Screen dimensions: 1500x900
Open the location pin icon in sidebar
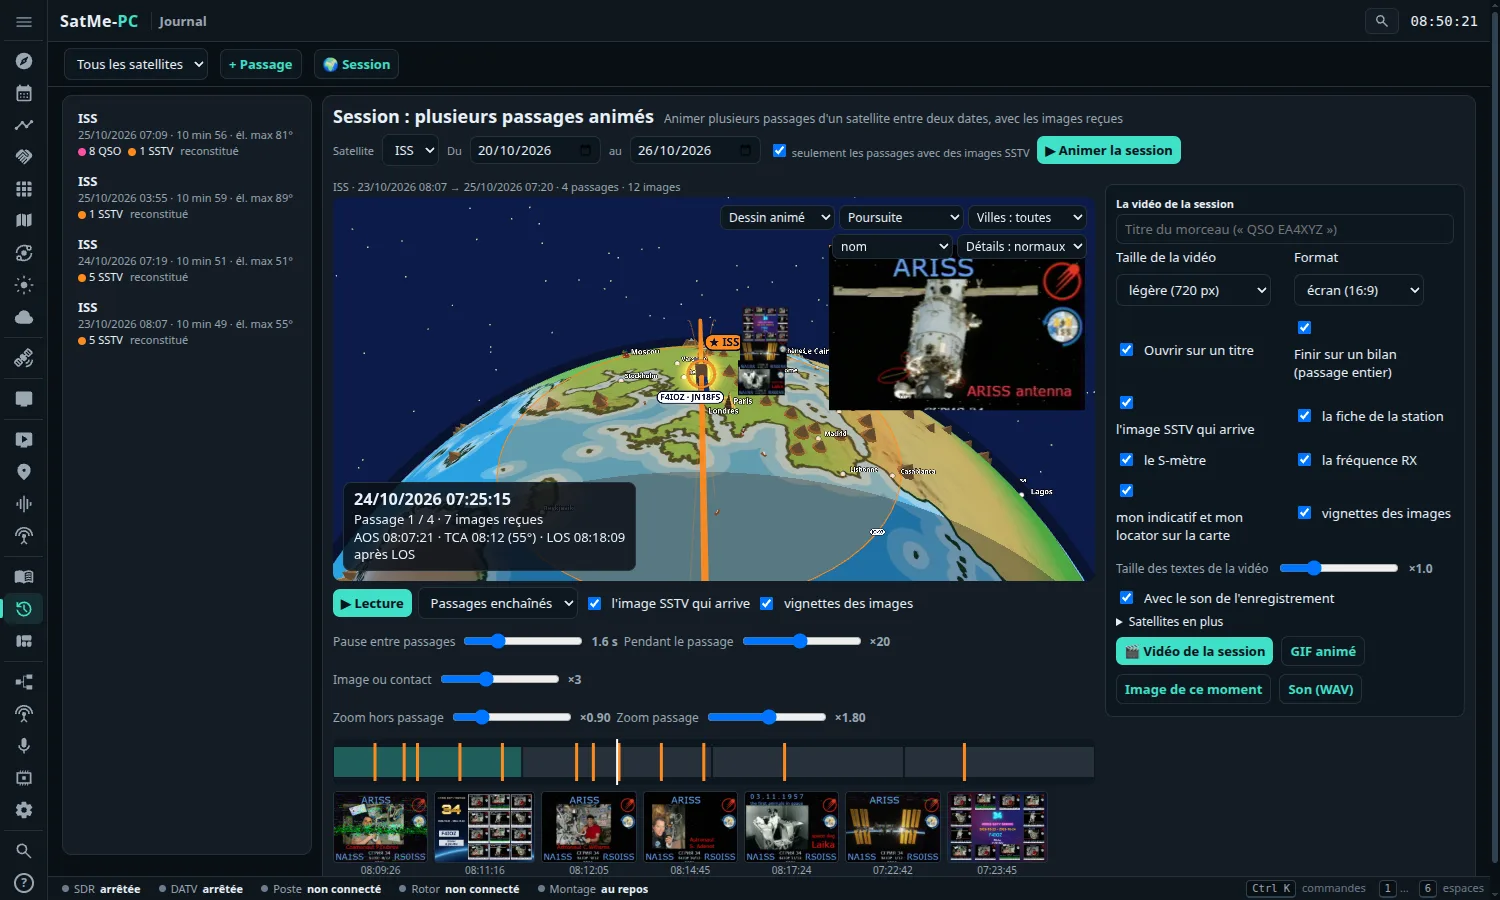pyautogui.click(x=24, y=472)
